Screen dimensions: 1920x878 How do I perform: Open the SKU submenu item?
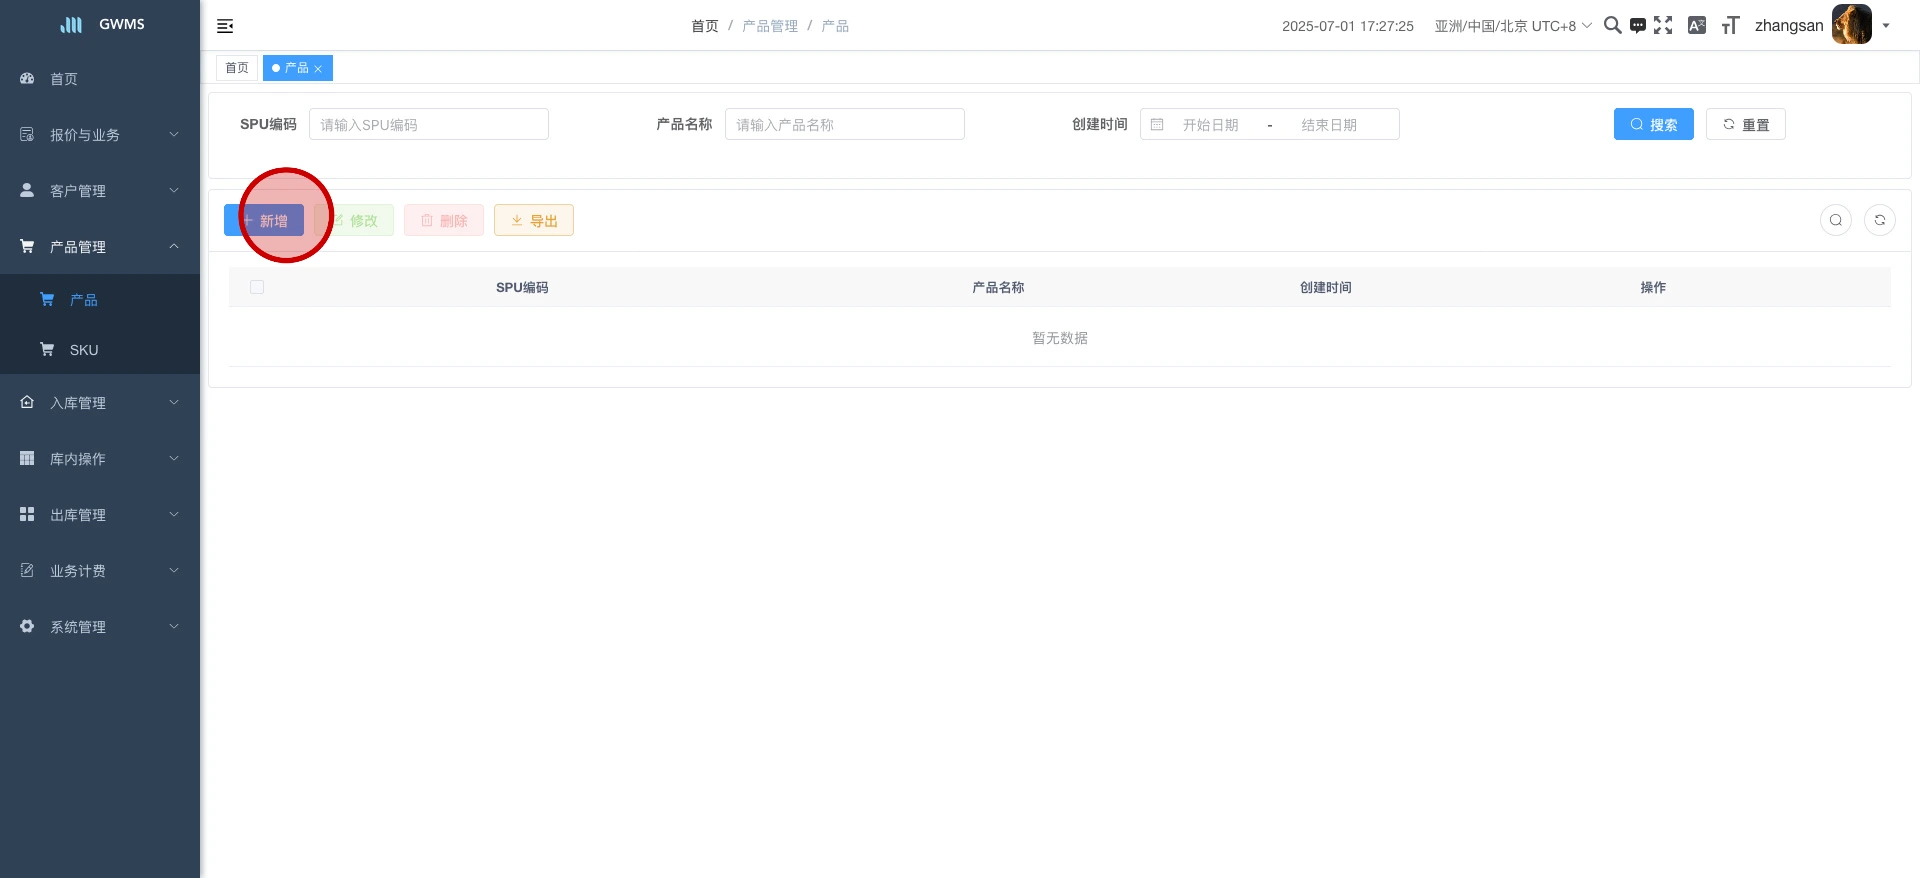tap(84, 350)
